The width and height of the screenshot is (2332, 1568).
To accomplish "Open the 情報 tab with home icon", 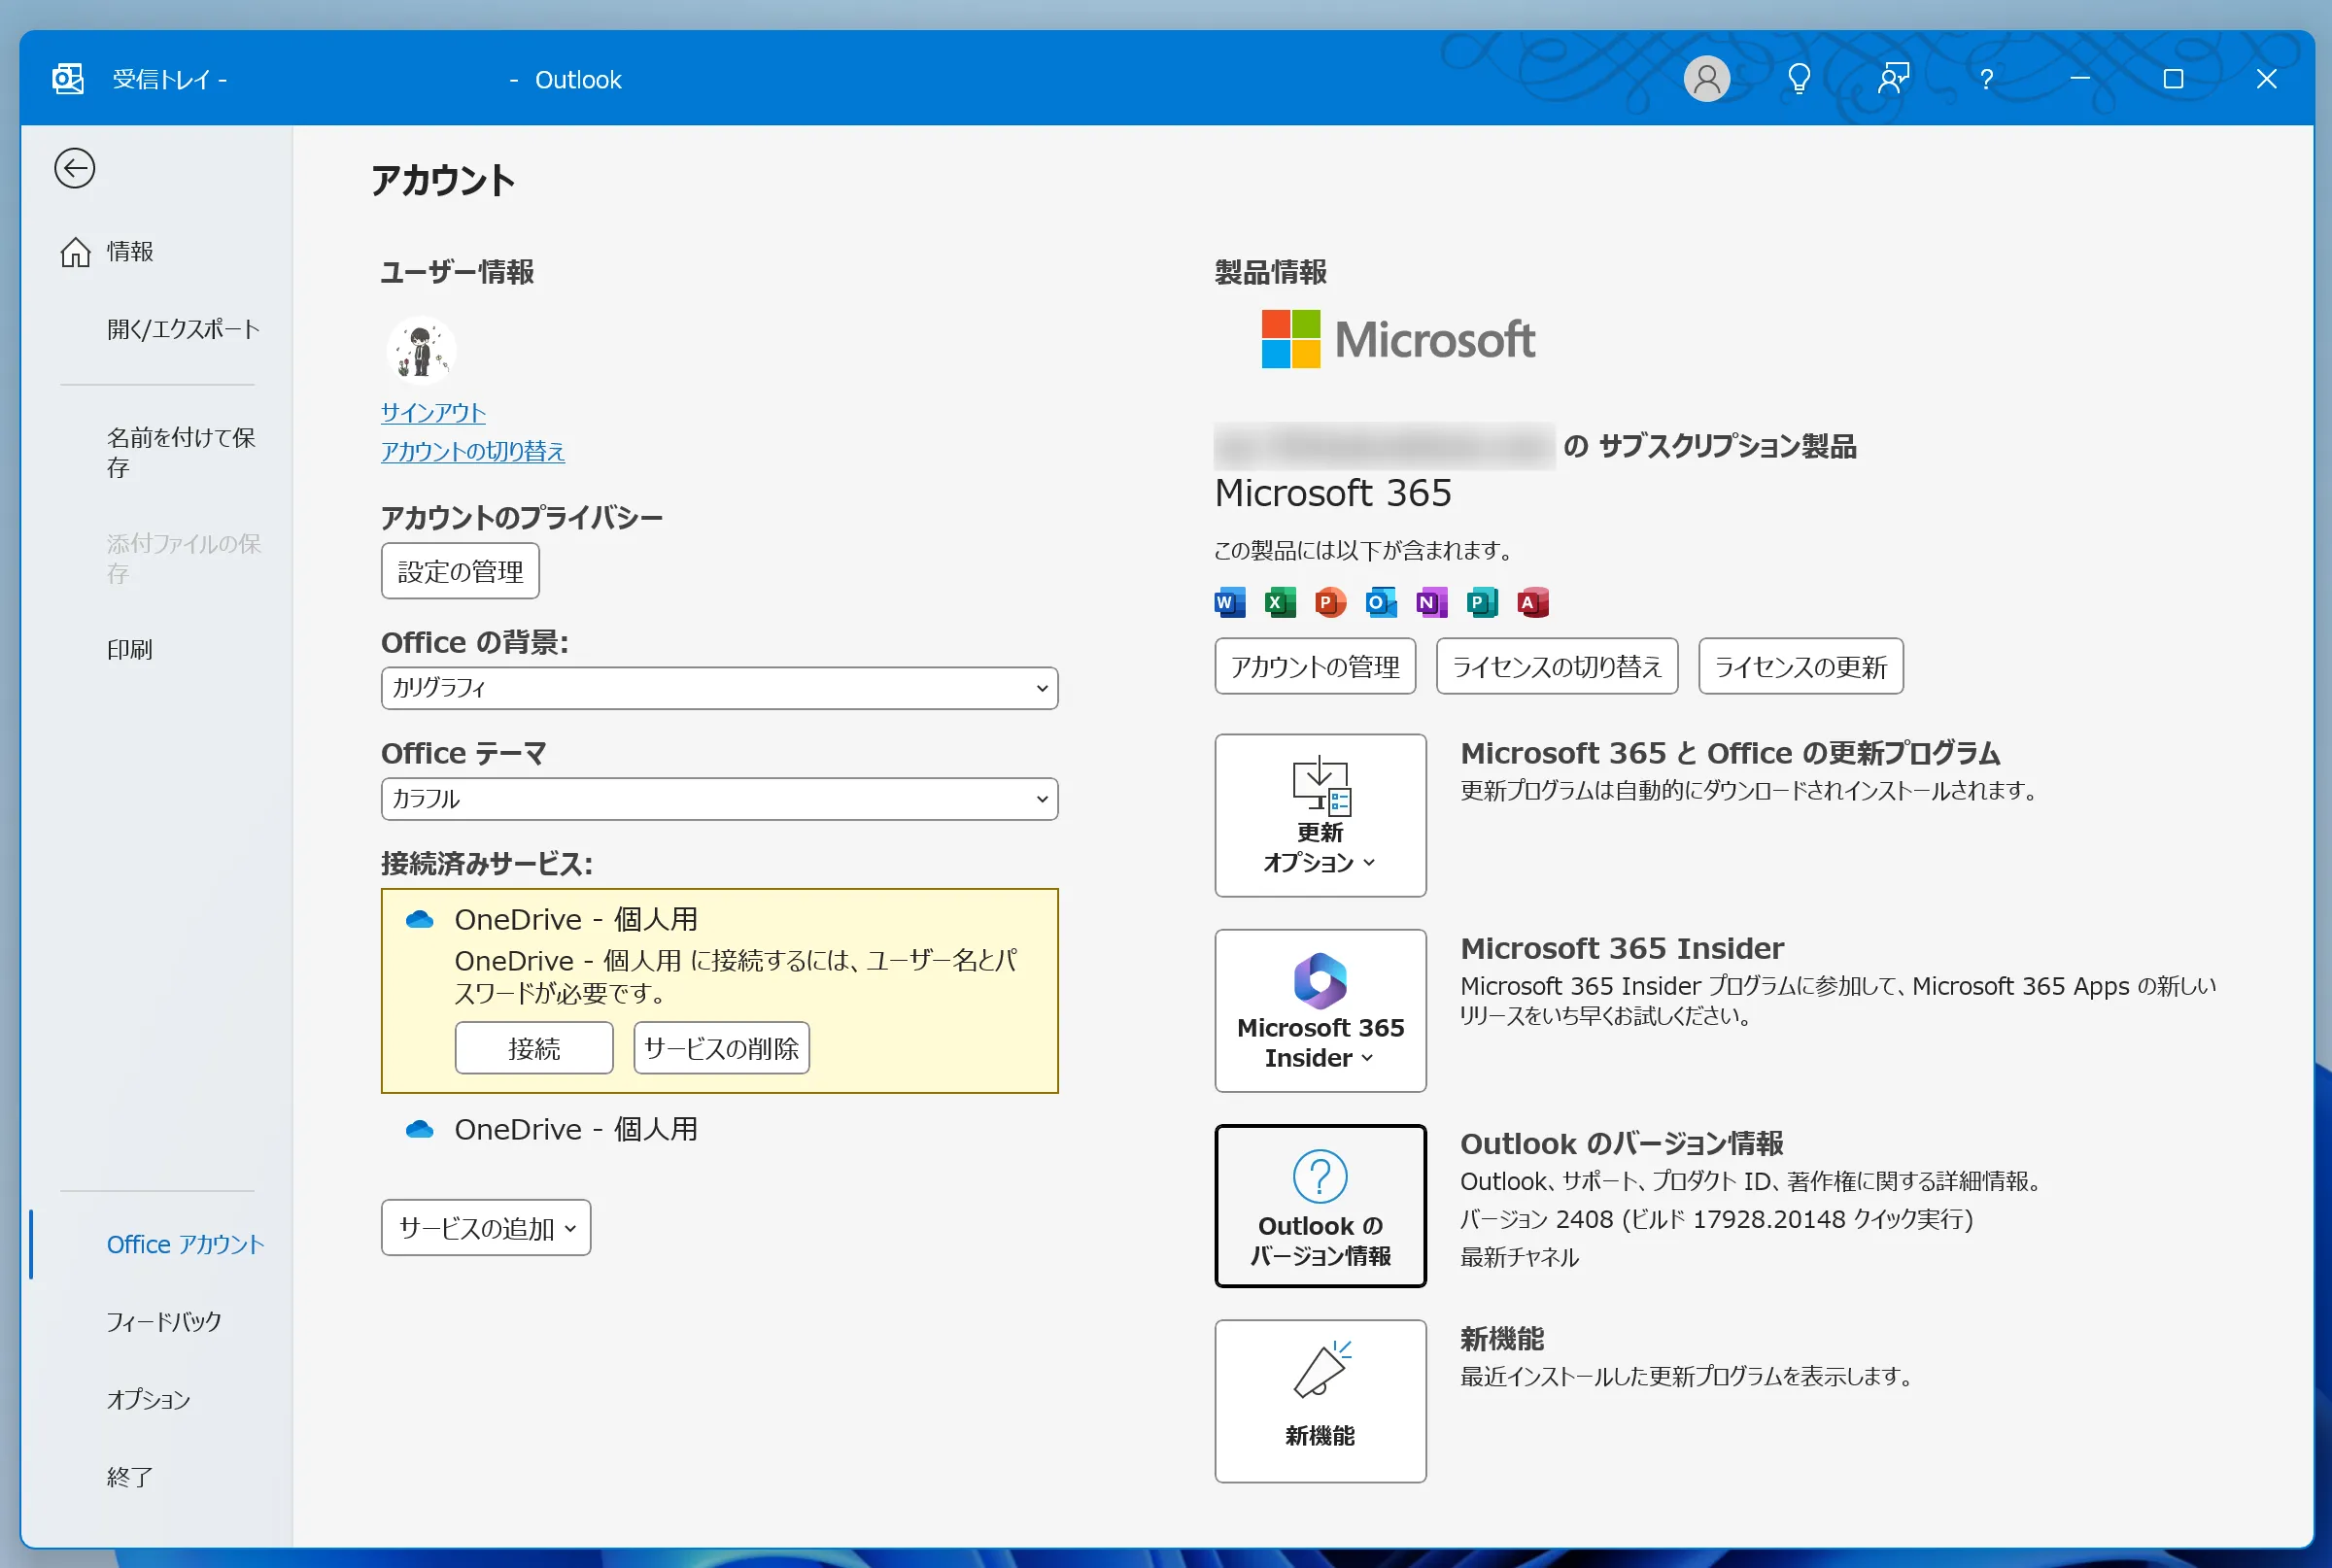I will 156,251.
